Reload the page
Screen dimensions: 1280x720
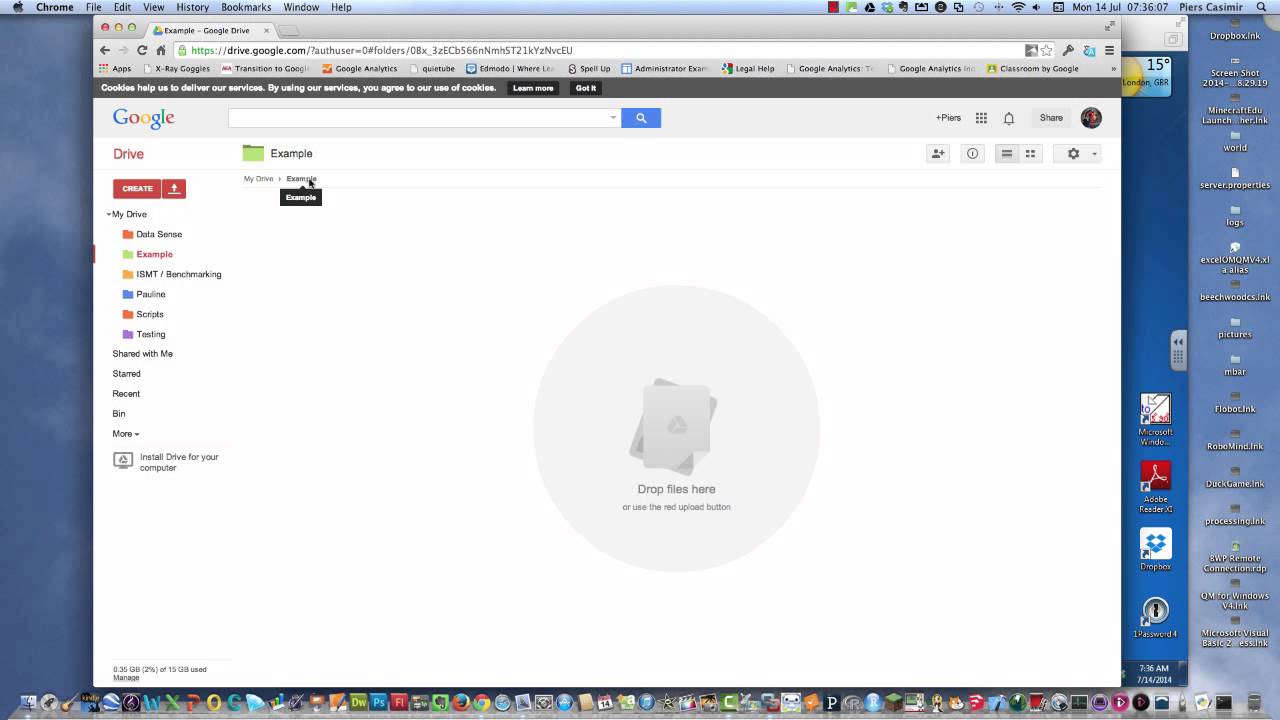pyautogui.click(x=142, y=50)
